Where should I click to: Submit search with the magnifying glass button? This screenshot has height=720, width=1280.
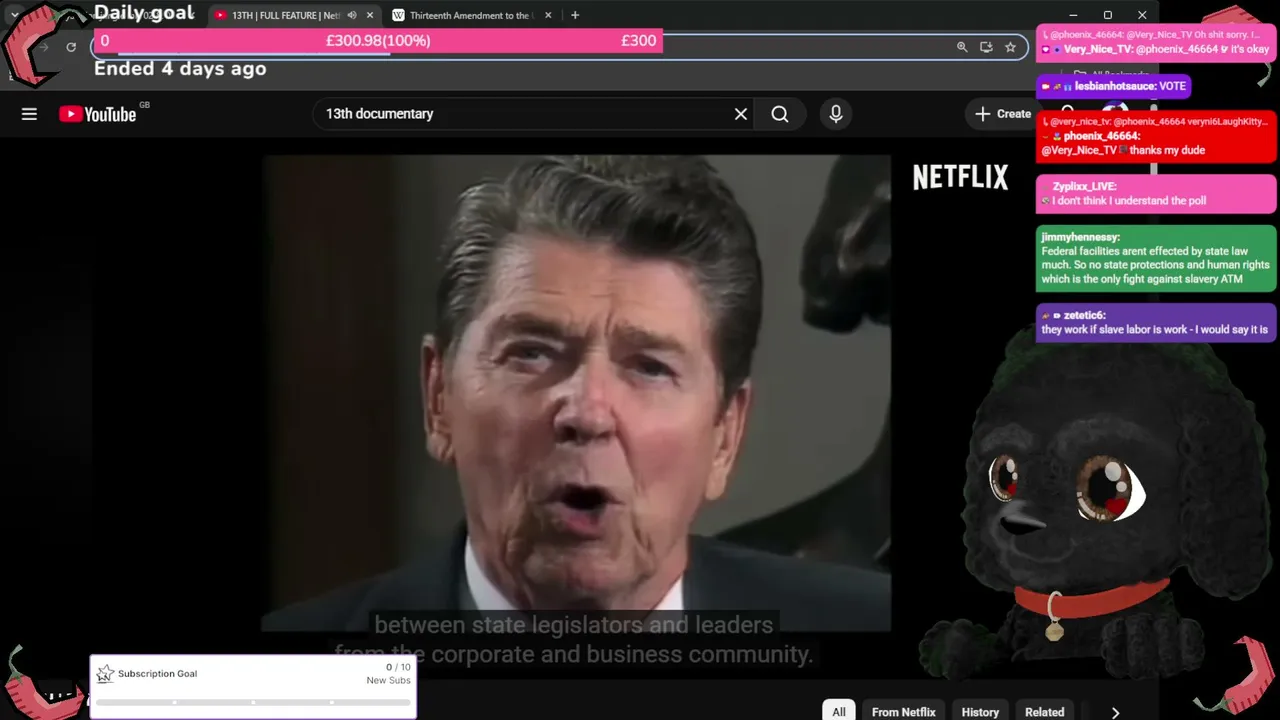[x=780, y=114]
